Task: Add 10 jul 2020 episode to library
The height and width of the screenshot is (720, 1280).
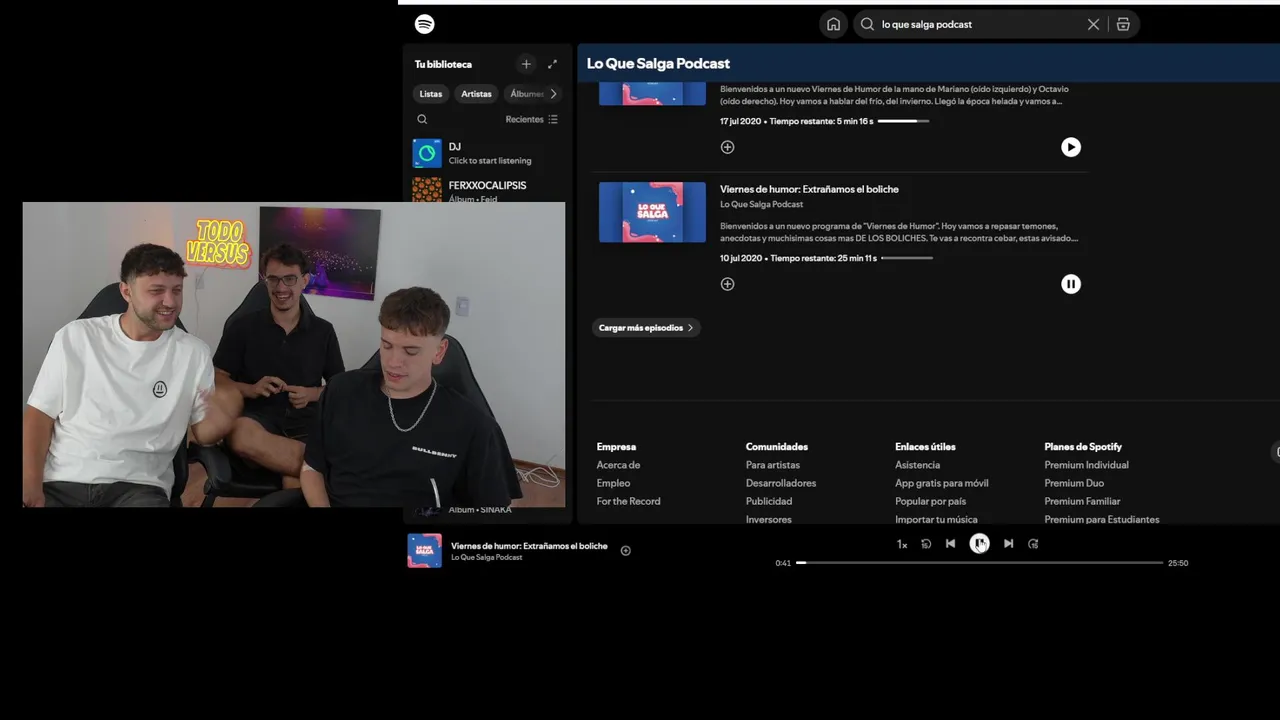Action: 727,284
